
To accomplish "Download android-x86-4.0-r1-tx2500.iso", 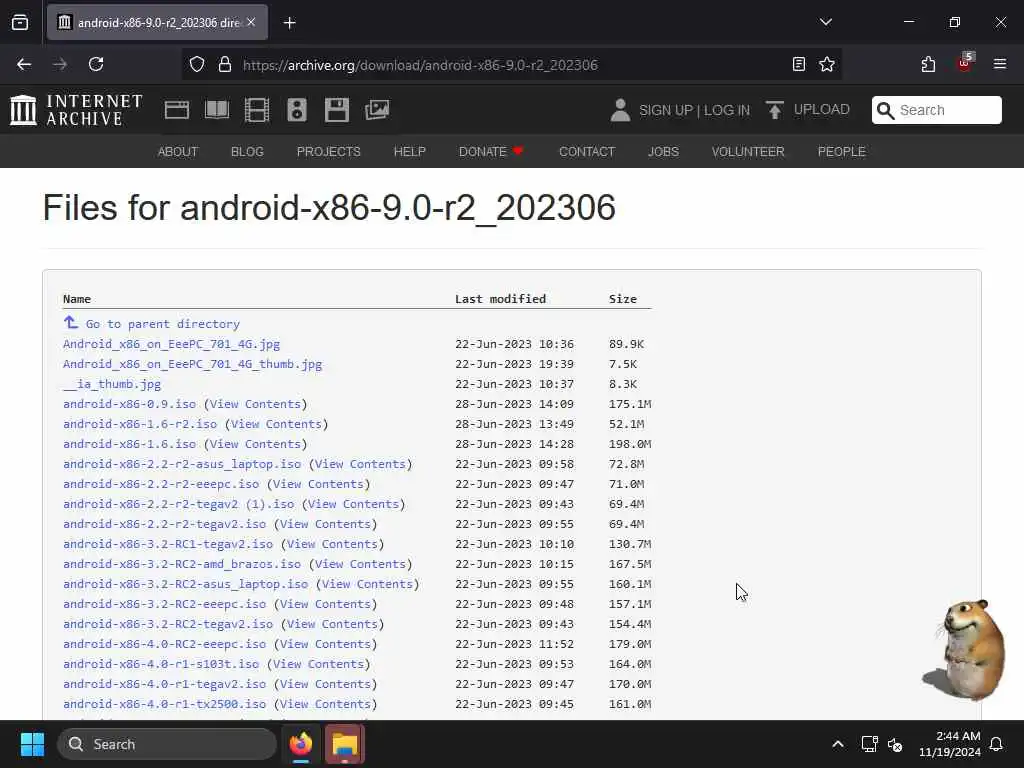I will [x=165, y=704].
